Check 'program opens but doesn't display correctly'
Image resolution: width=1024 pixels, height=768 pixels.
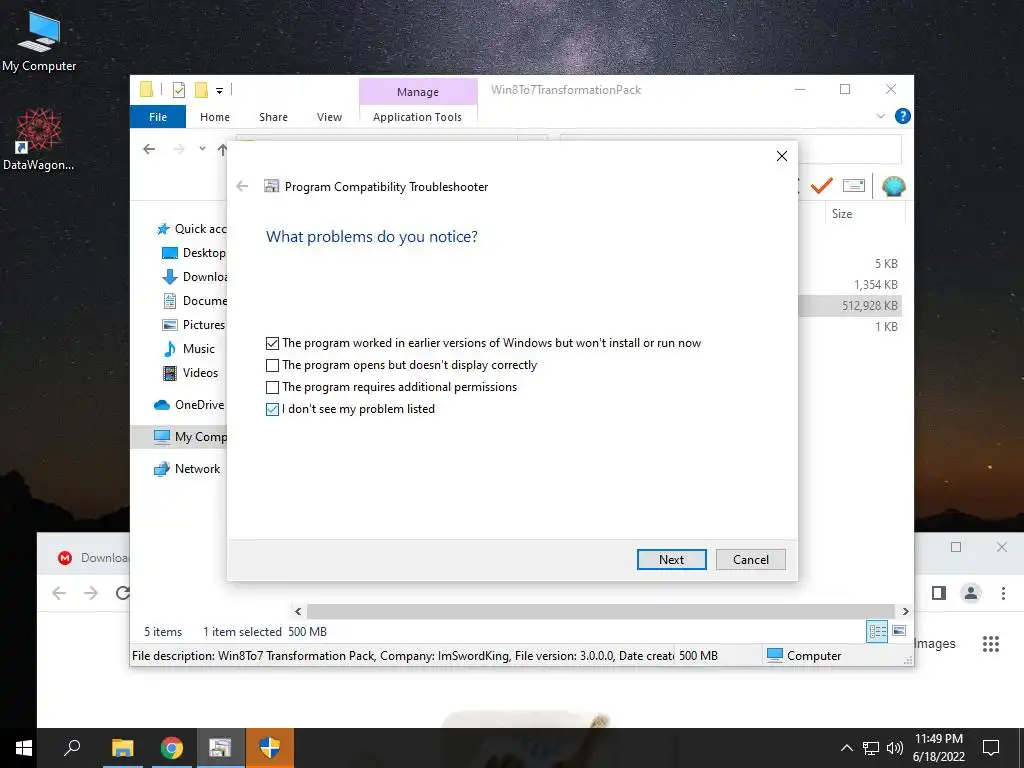(x=272, y=365)
